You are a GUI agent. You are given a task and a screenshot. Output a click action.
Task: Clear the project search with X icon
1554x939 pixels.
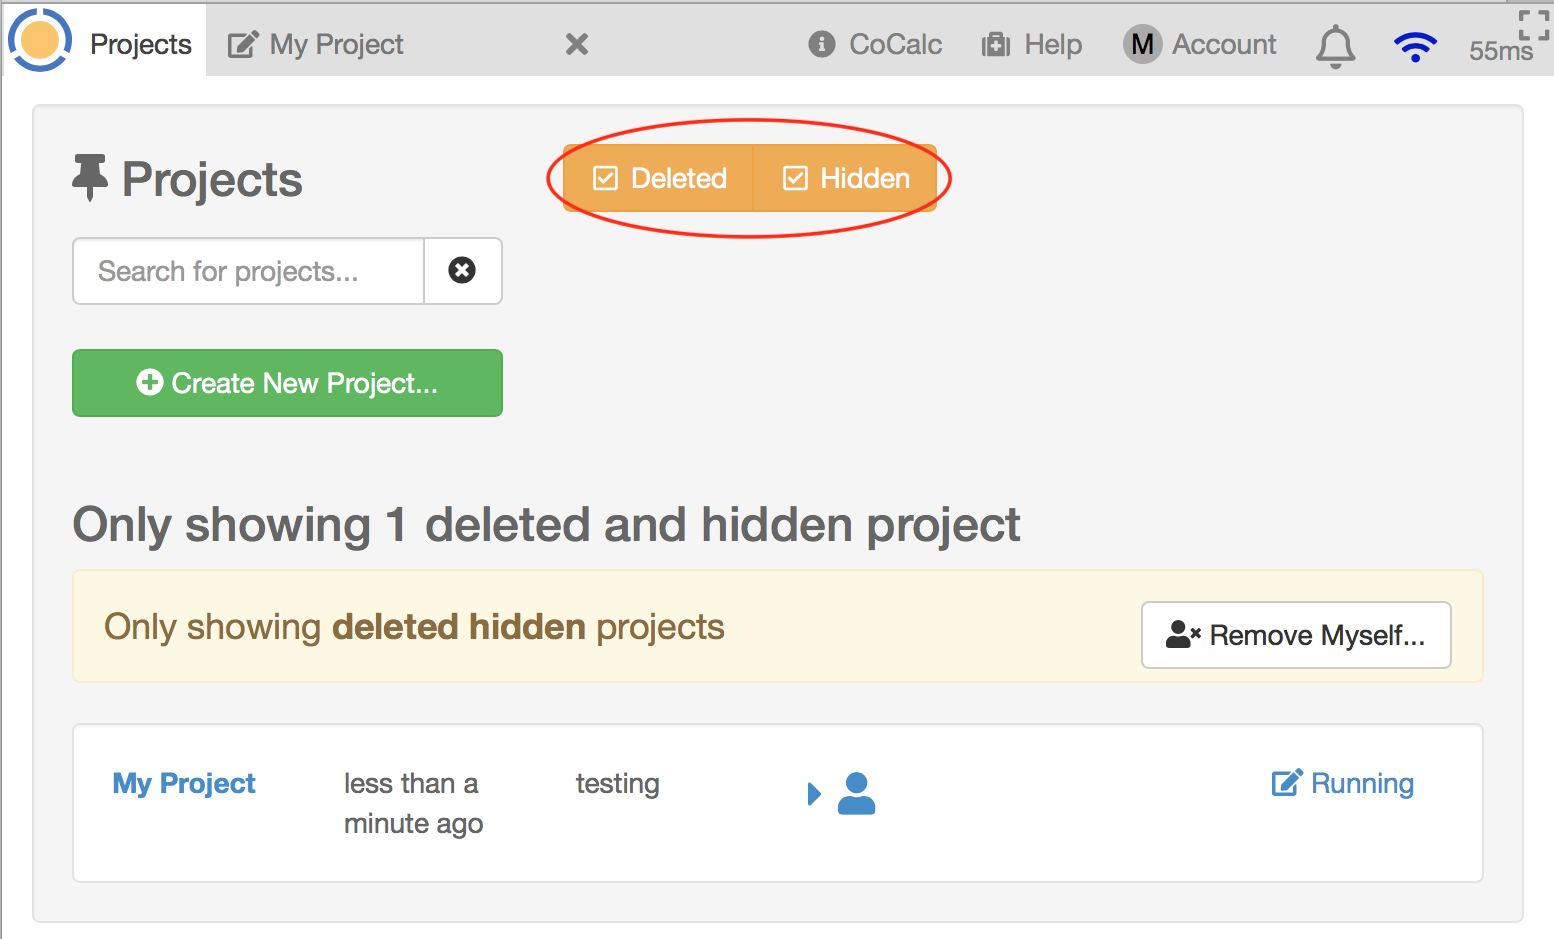coord(462,271)
